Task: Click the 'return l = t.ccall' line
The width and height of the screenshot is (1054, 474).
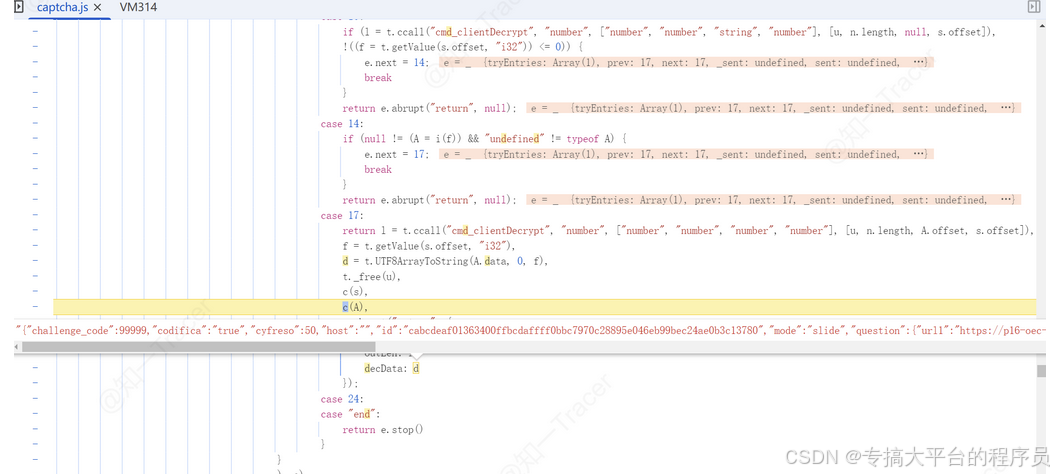Action: pos(688,231)
